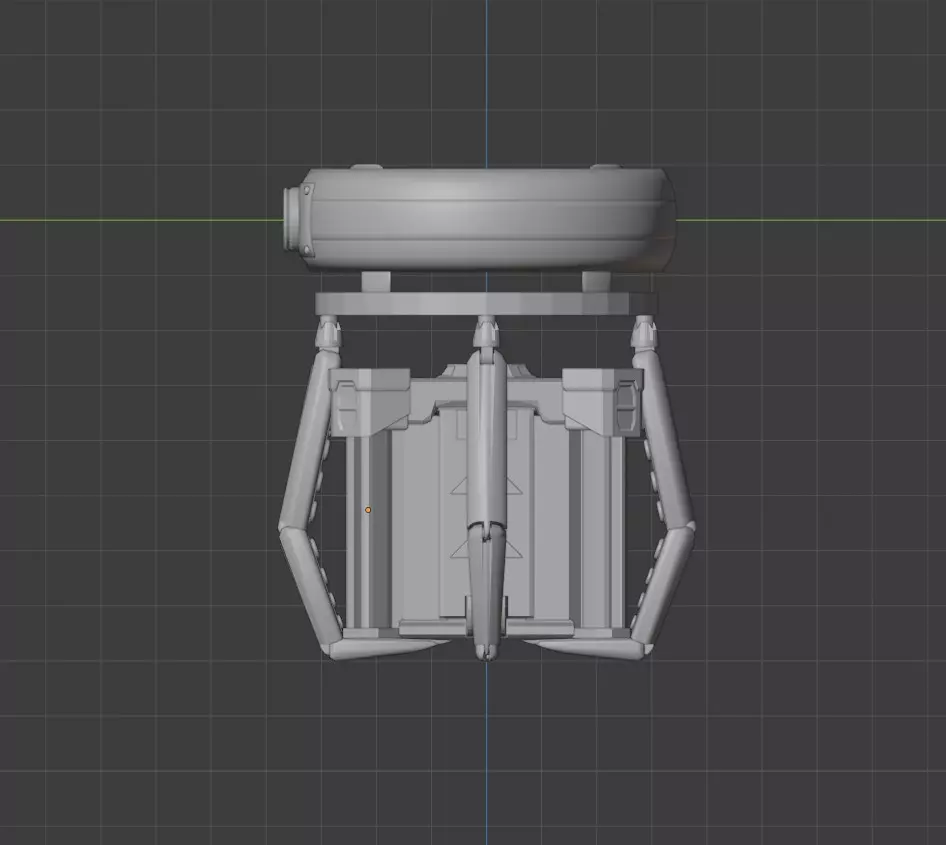Select the left bracket block with hex bolt

(x=369, y=402)
